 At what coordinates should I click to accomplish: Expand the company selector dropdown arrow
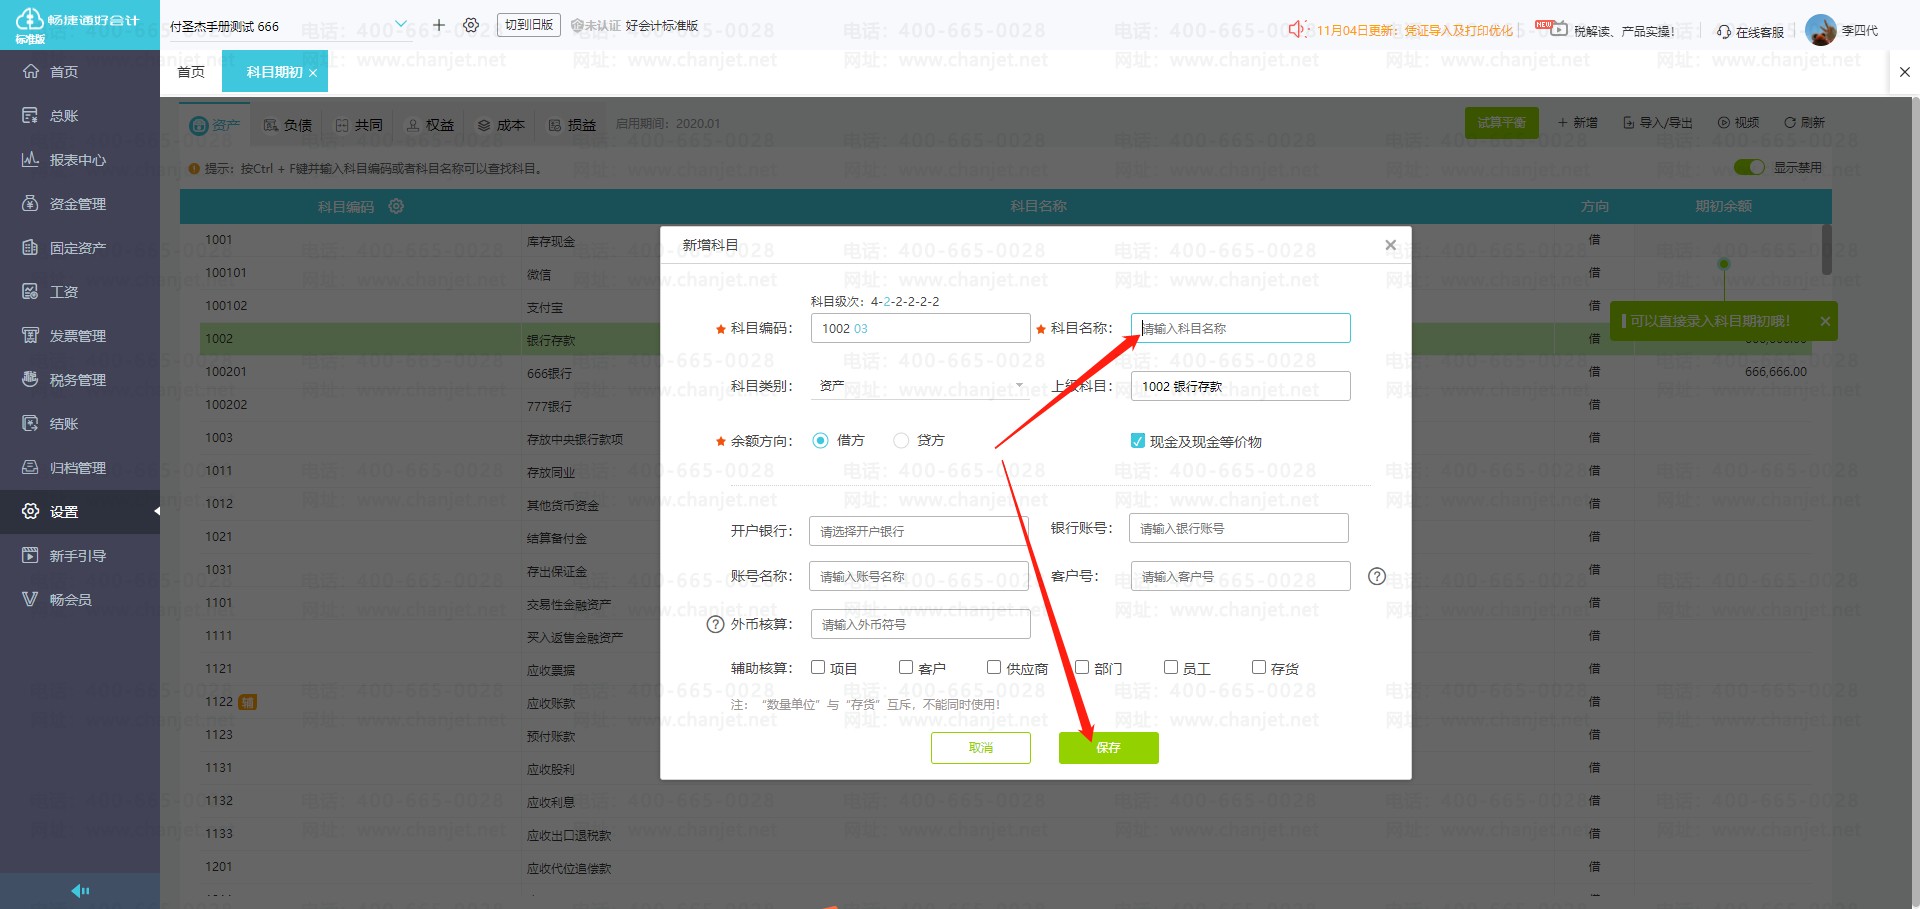coord(401,25)
